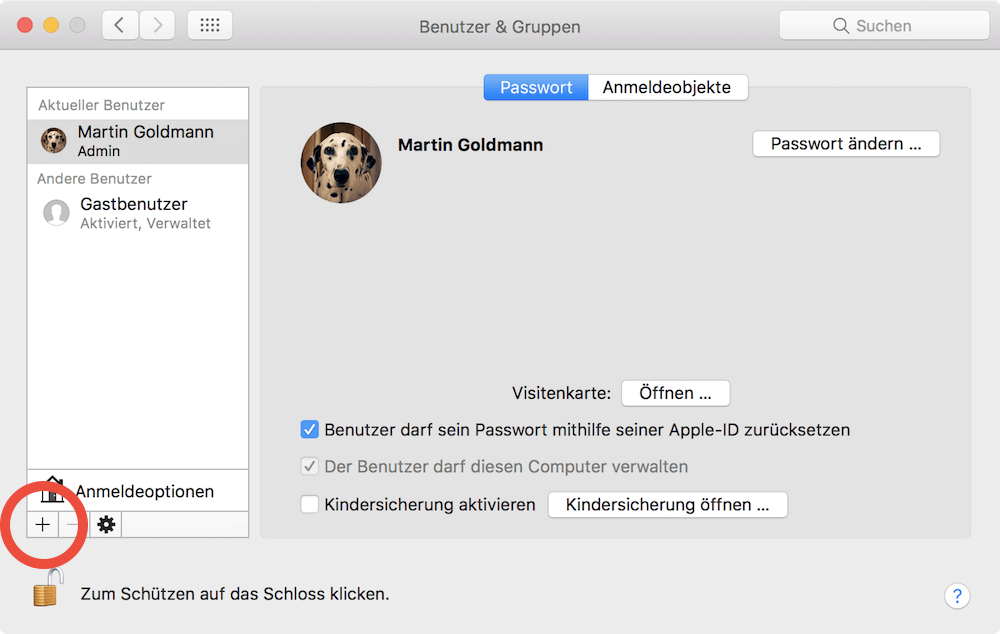Click the magnifier icon in search field
1000x634 pixels.
pyautogui.click(x=841, y=26)
